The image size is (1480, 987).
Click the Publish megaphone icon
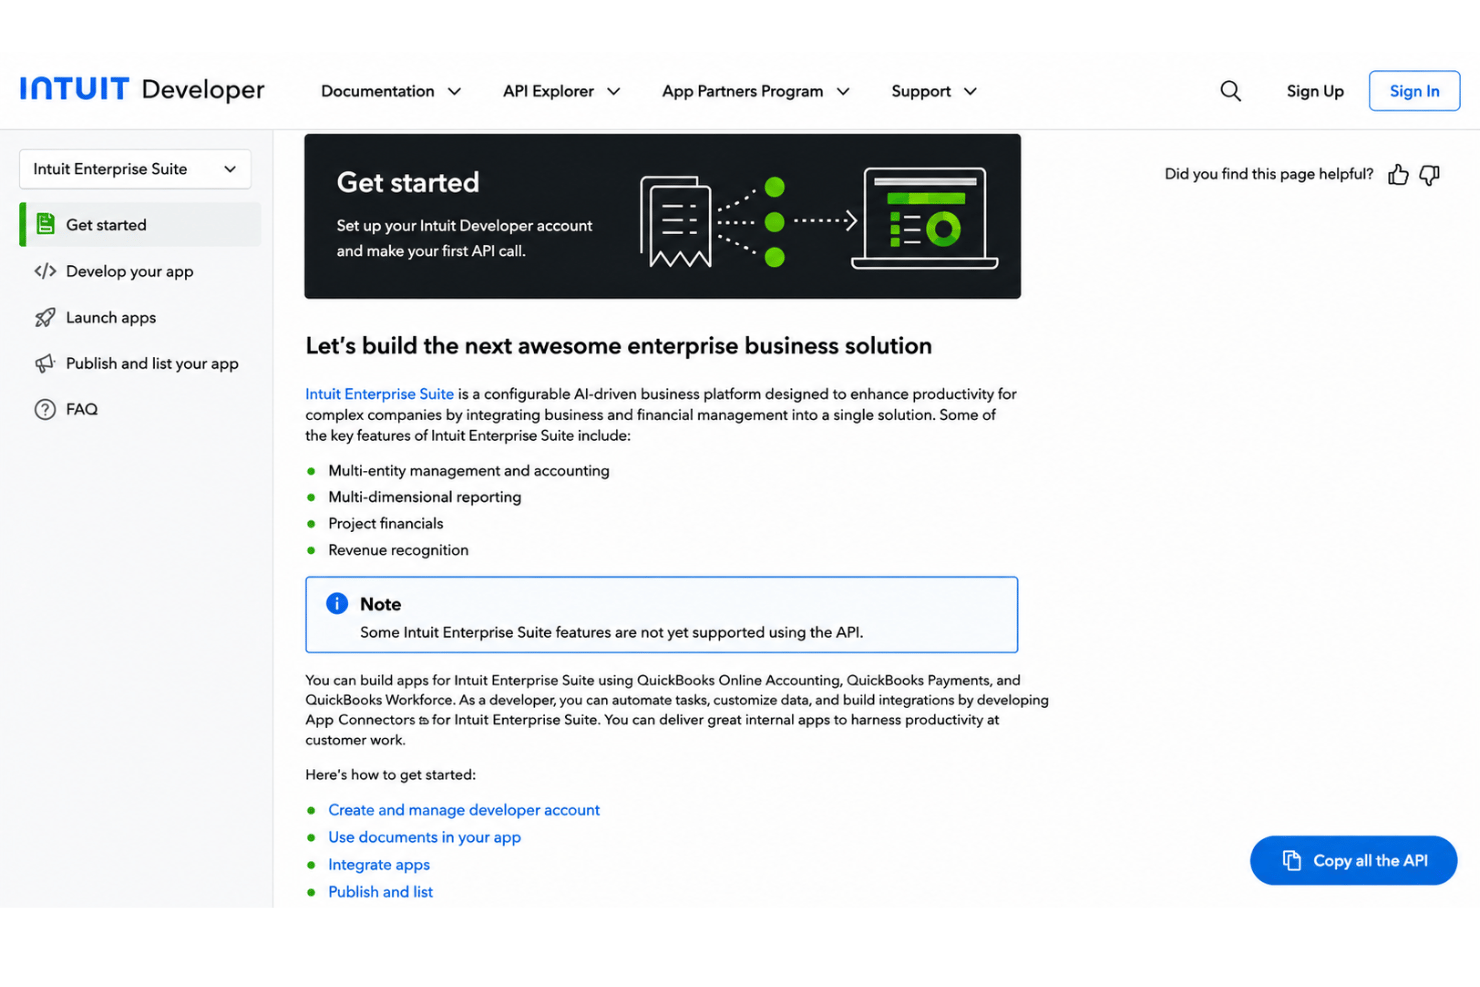pyautogui.click(x=45, y=363)
